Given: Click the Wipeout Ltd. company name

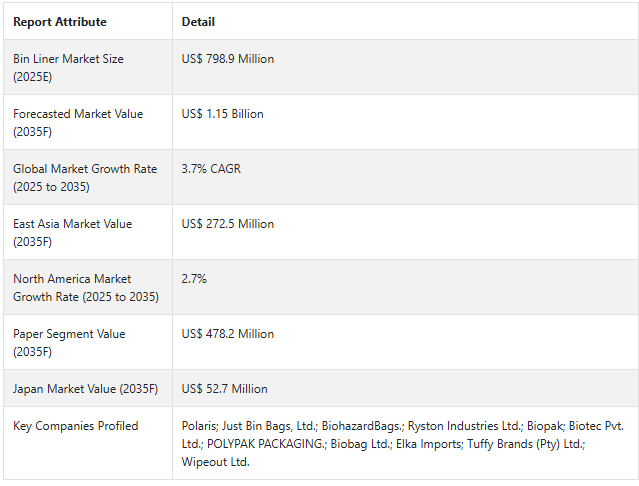Looking at the screenshot, I should [x=215, y=462].
